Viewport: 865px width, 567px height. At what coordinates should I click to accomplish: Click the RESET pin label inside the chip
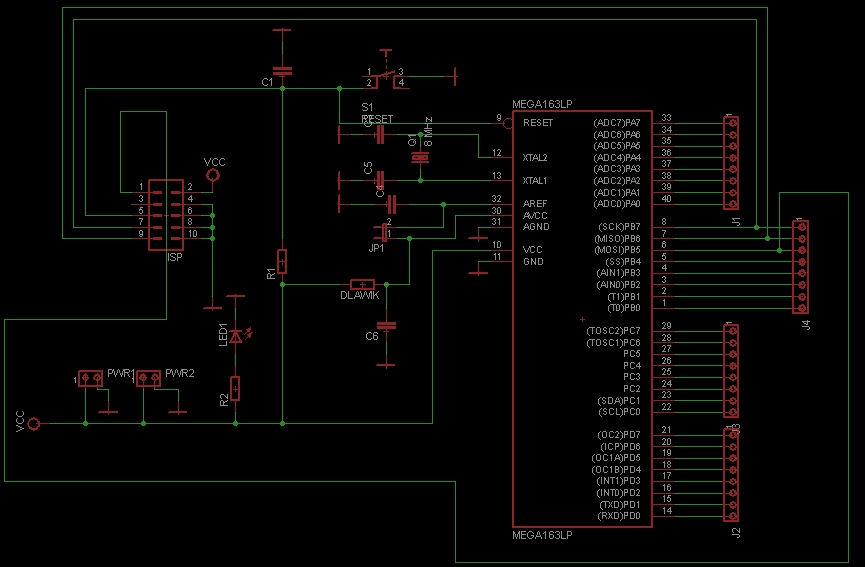pyautogui.click(x=538, y=122)
